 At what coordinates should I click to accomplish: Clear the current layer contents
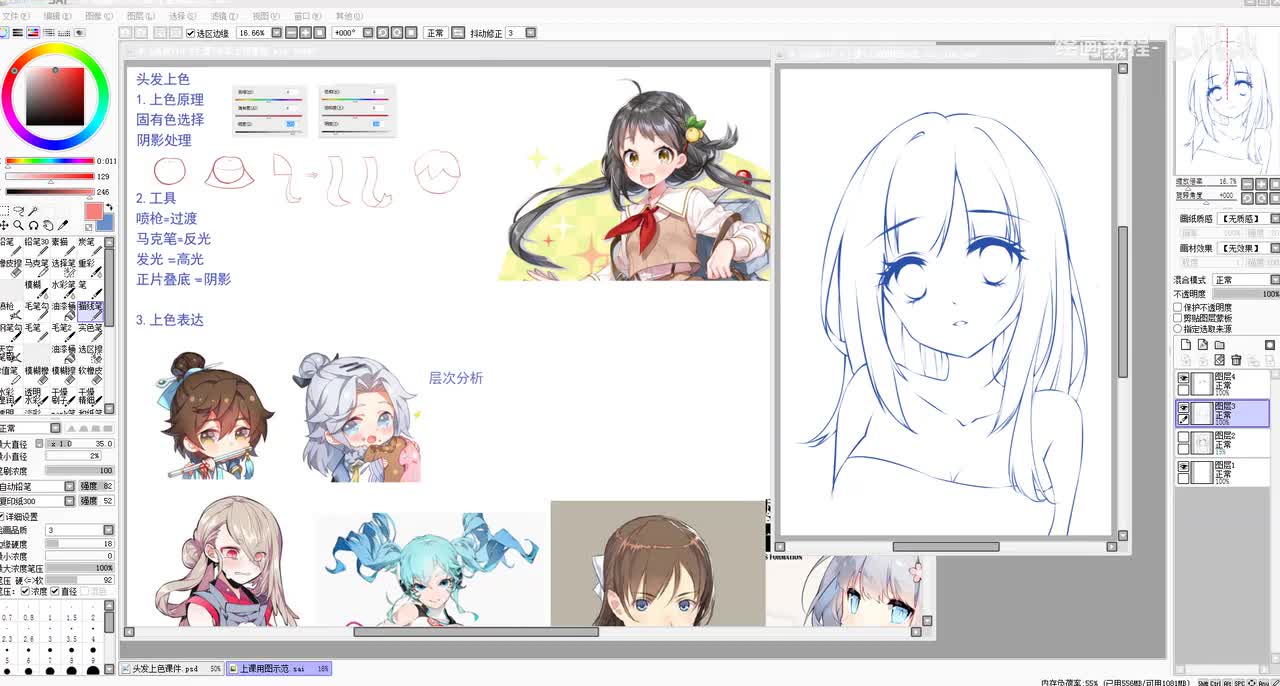click(1219, 360)
